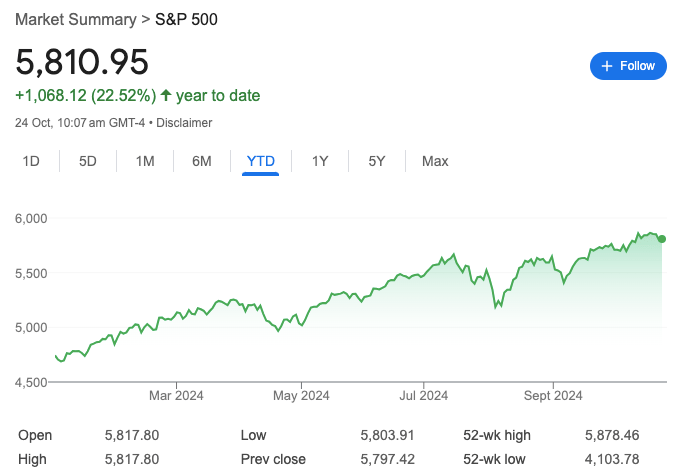The image size is (687, 474).
Task: Click the plus icon in Follow button
Action: (606, 66)
